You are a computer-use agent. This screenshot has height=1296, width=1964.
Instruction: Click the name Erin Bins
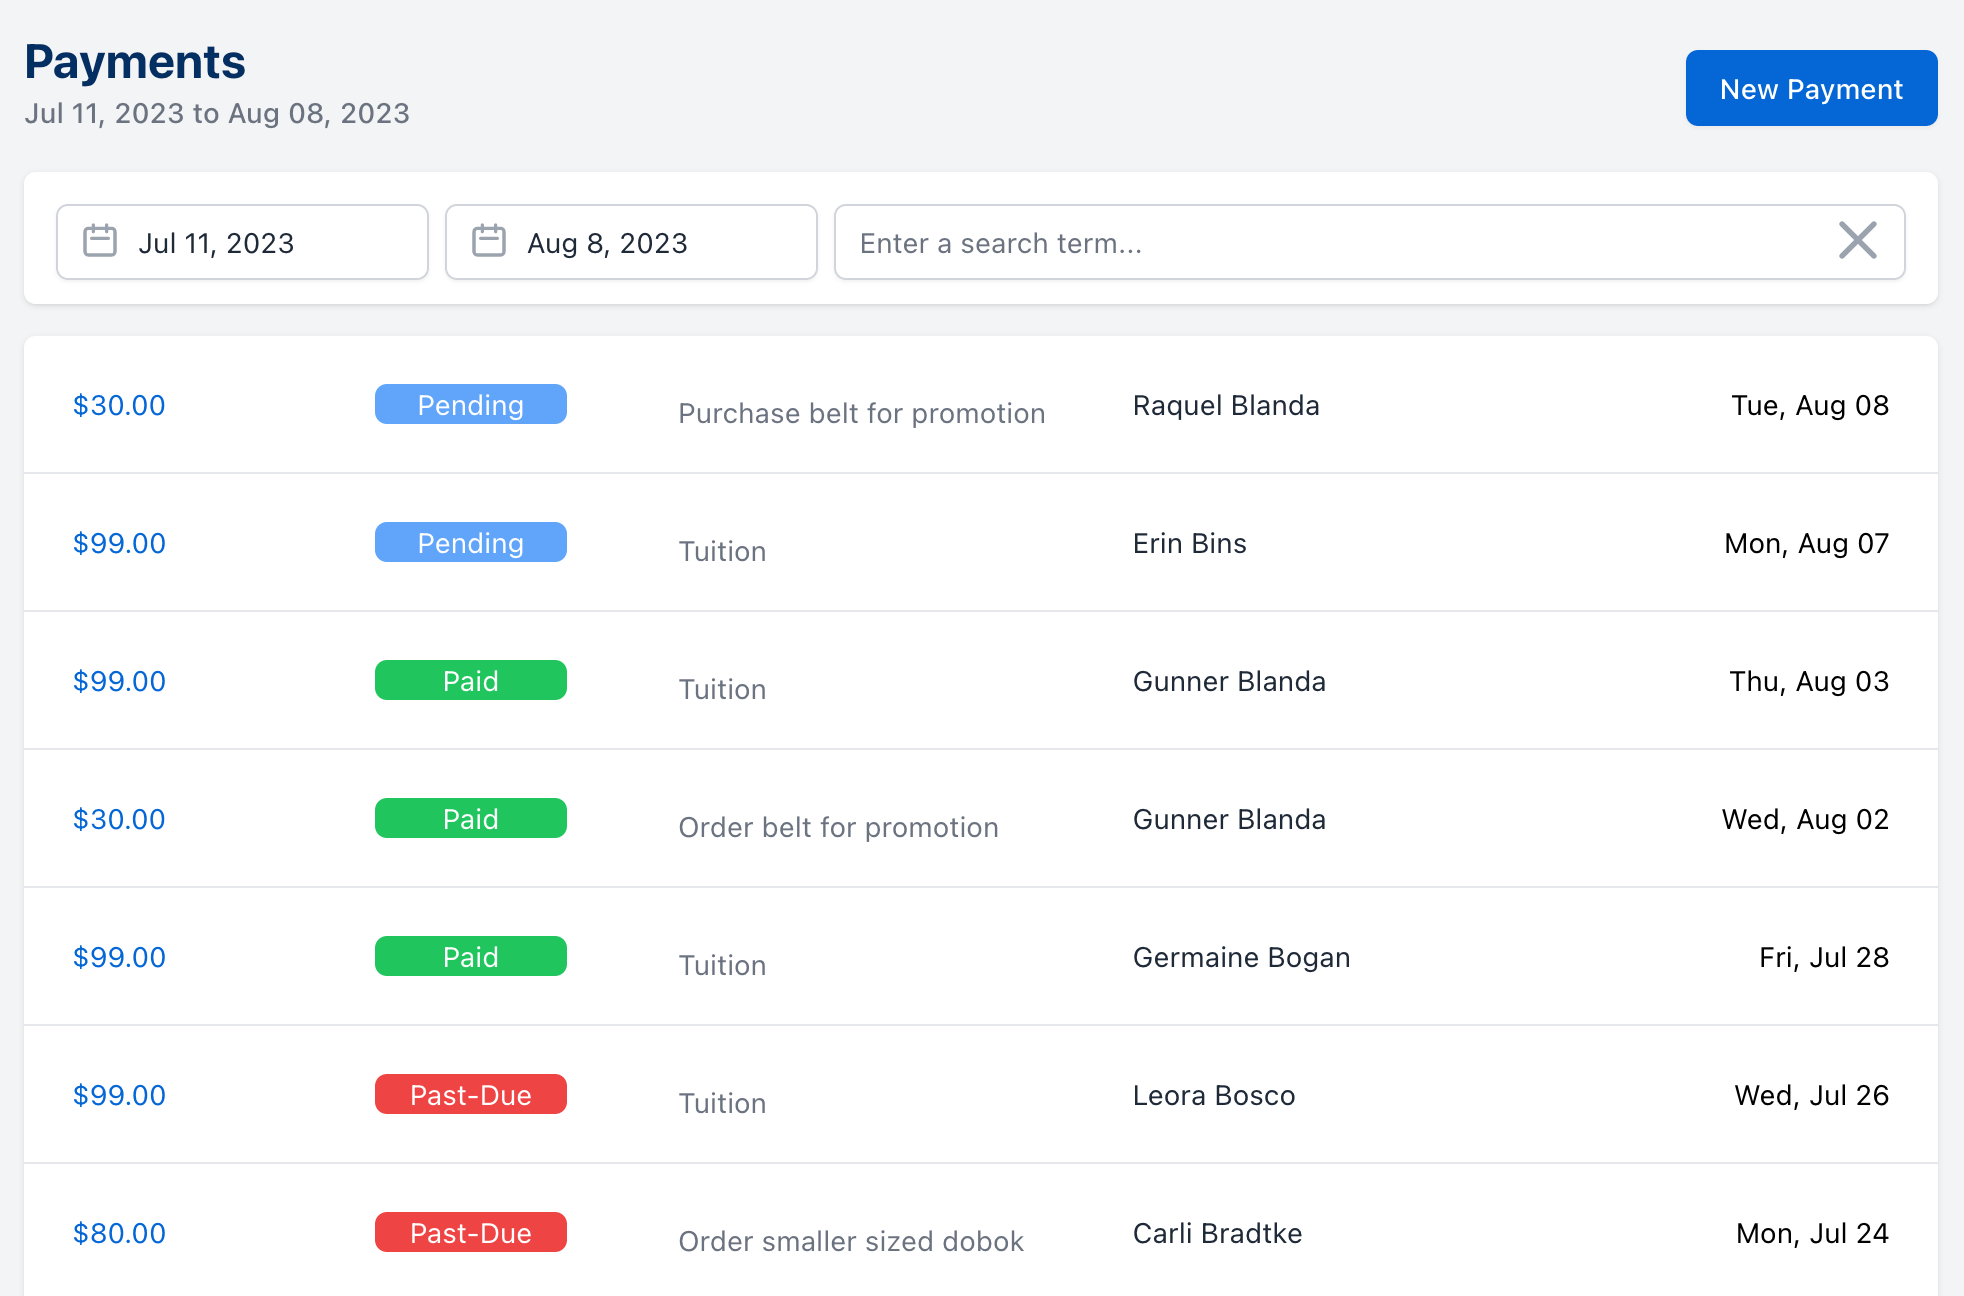point(1189,543)
